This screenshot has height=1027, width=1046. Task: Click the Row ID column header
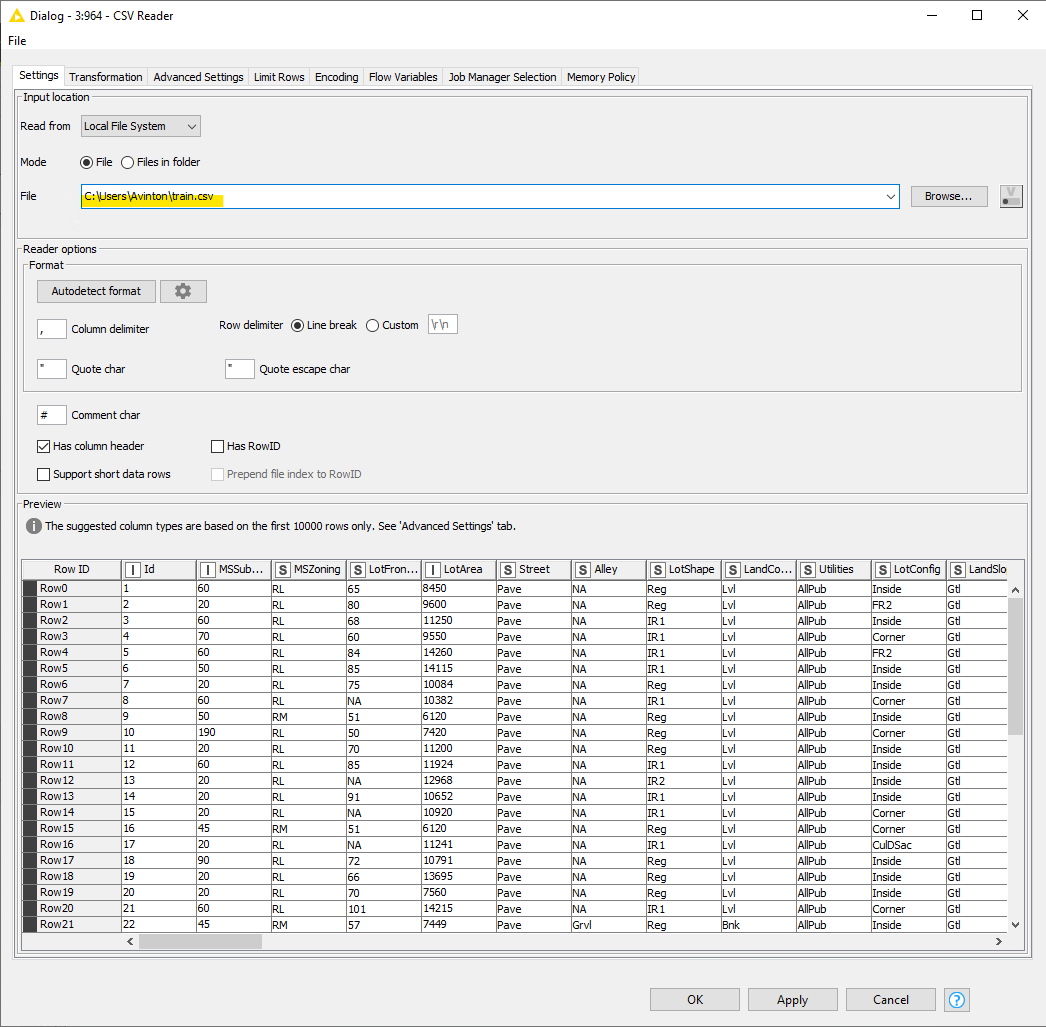click(71, 570)
